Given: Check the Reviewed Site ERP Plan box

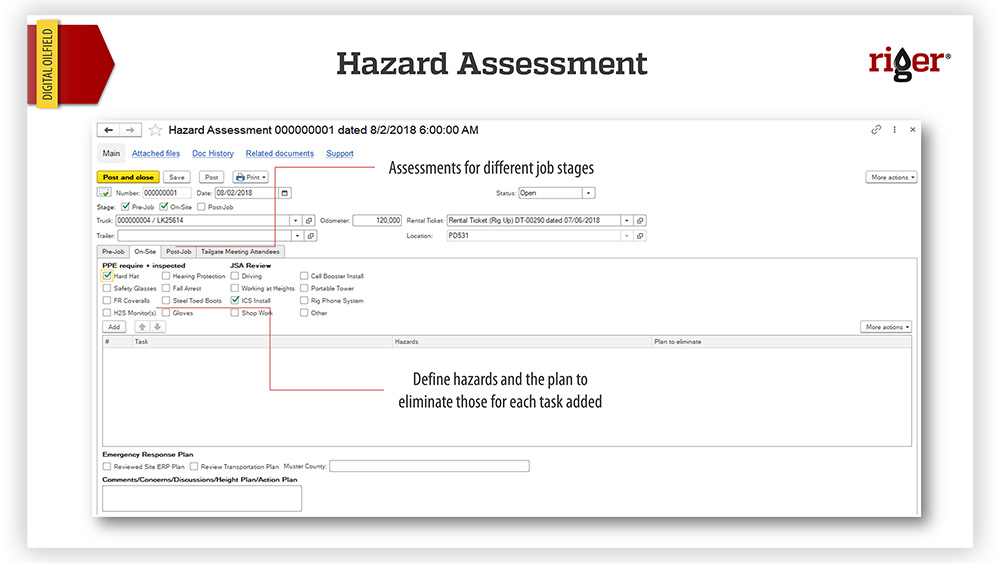Looking at the screenshot, I should tap(107, 466).
